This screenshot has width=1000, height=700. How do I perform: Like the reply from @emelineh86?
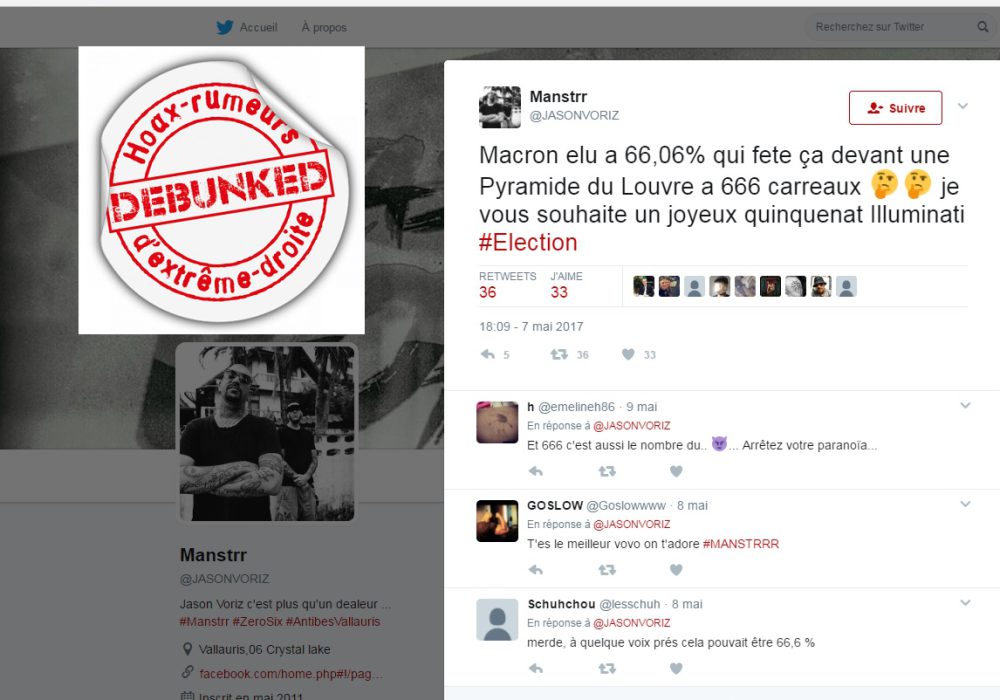pyautogui.click(x=676, y=471)
